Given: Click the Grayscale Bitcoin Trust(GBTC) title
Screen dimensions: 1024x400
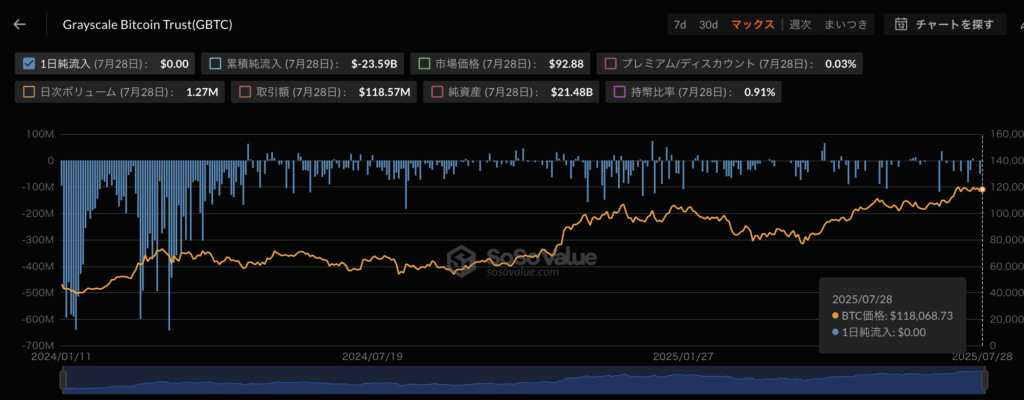Looking at the screenshot, I should 148,25.
